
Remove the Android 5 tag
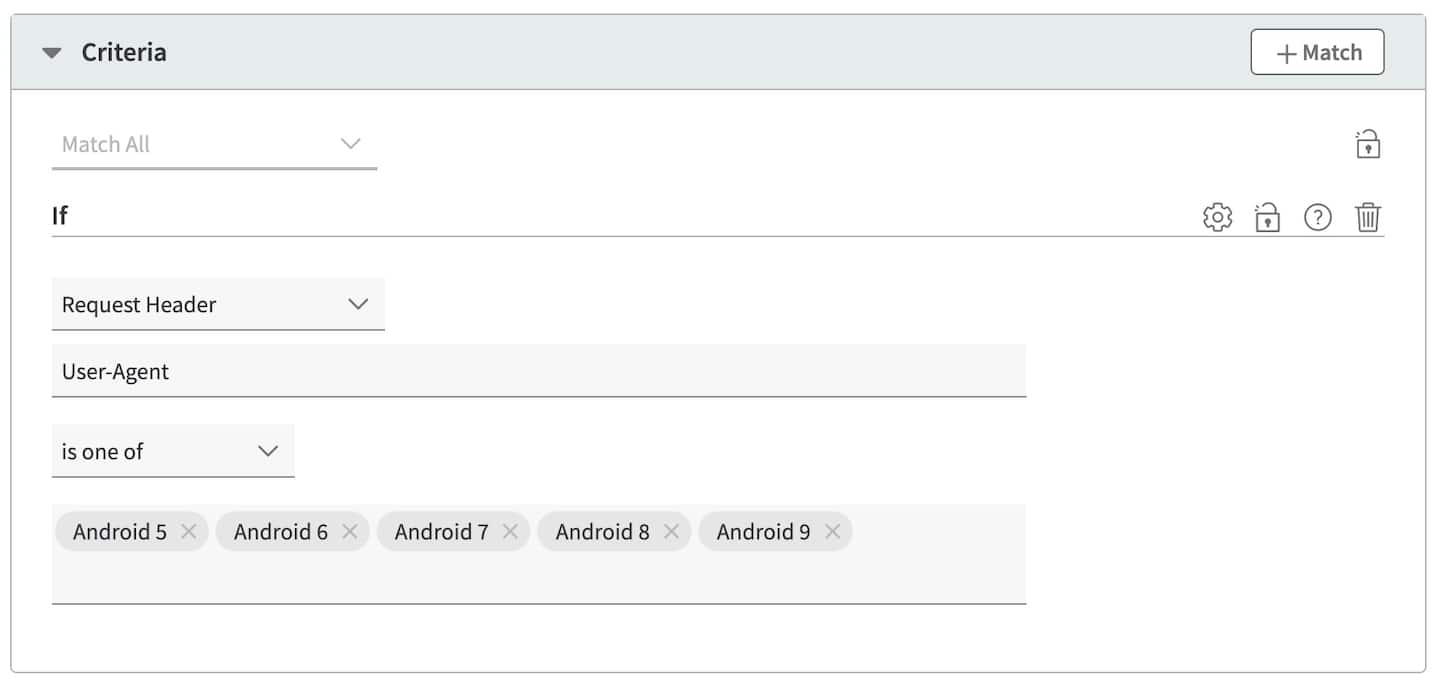click(x=188, y=532)
